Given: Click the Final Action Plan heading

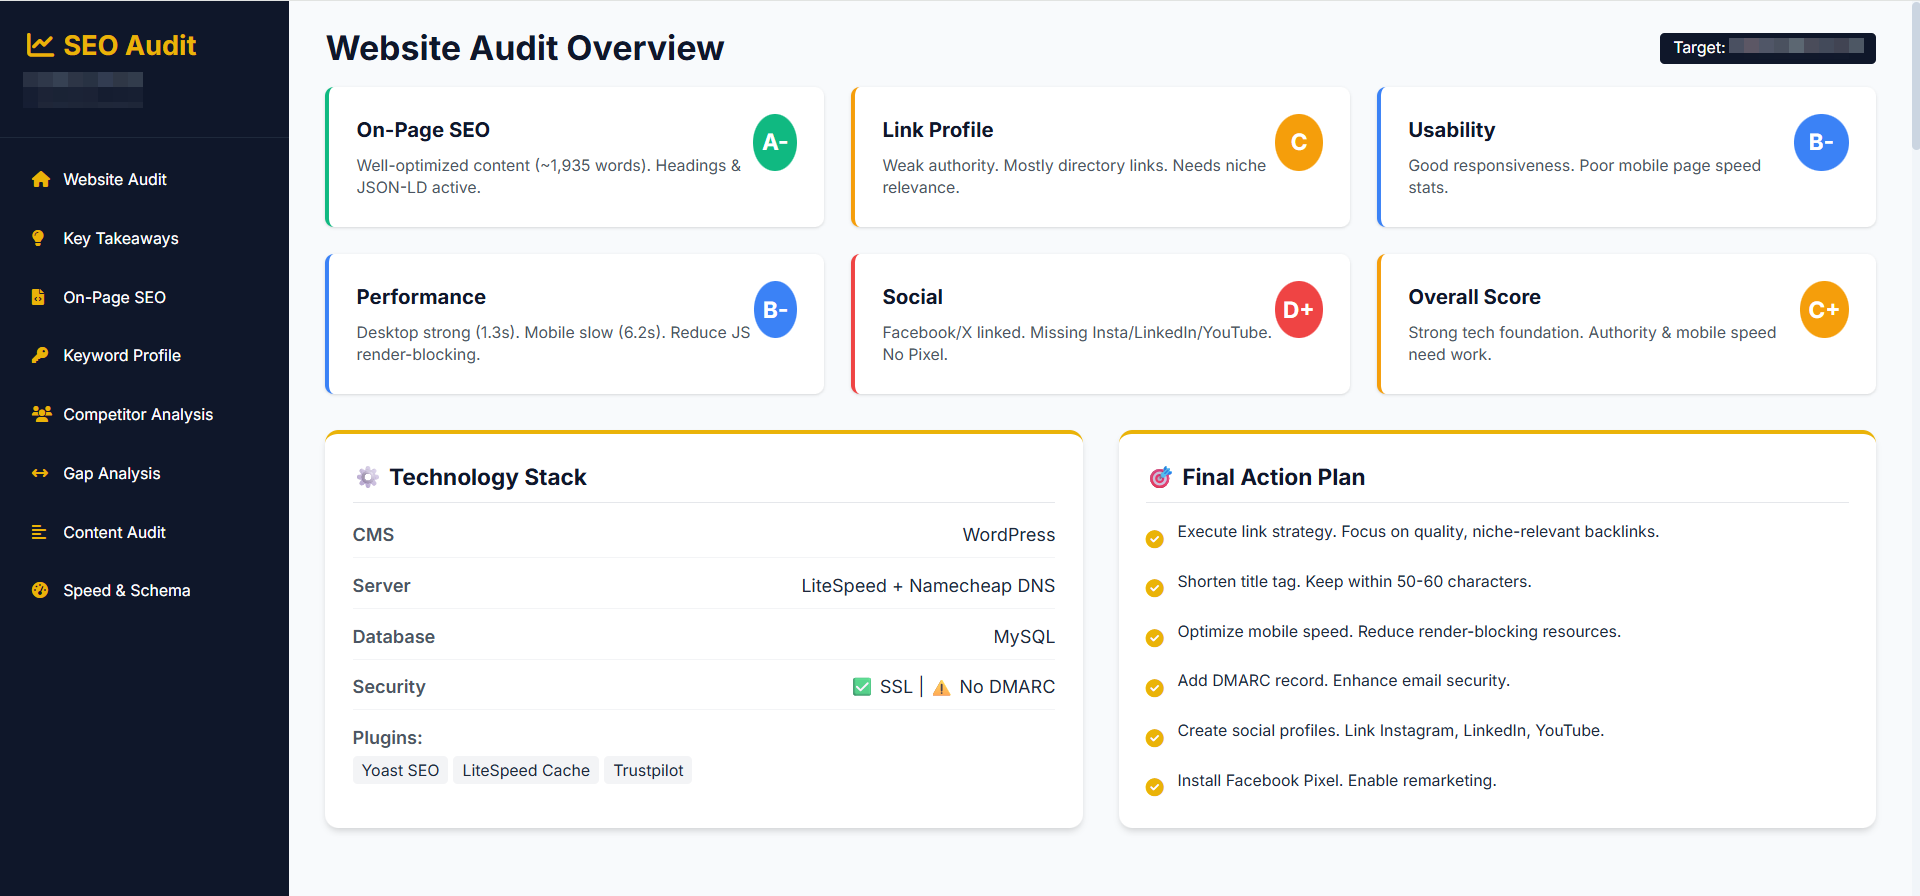Looking at the screenshot, I should (1273, 477).
